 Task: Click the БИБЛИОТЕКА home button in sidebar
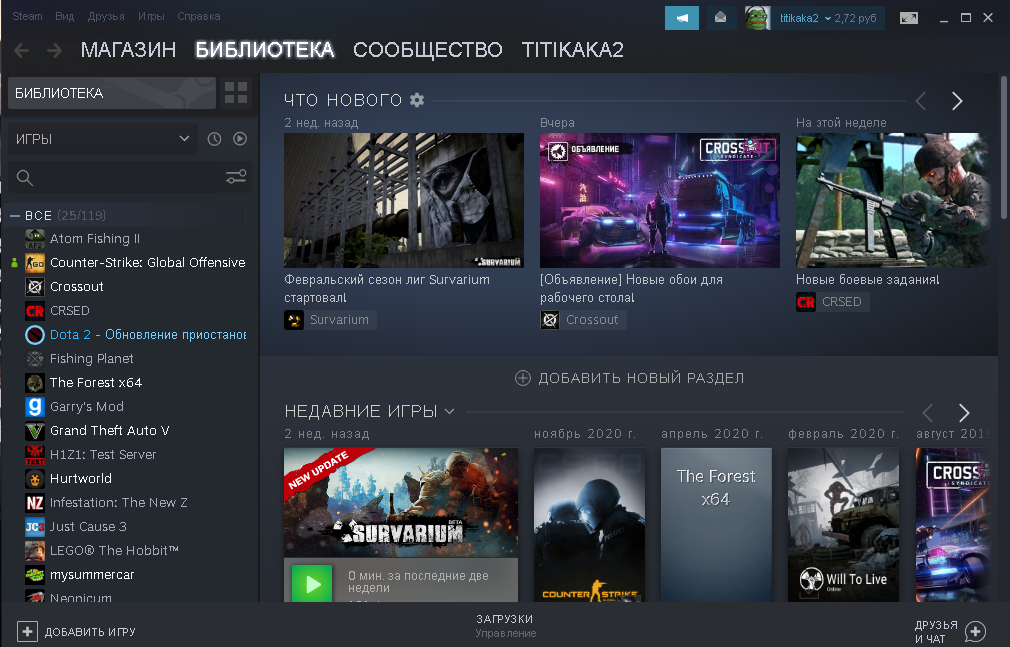[112, 93]
